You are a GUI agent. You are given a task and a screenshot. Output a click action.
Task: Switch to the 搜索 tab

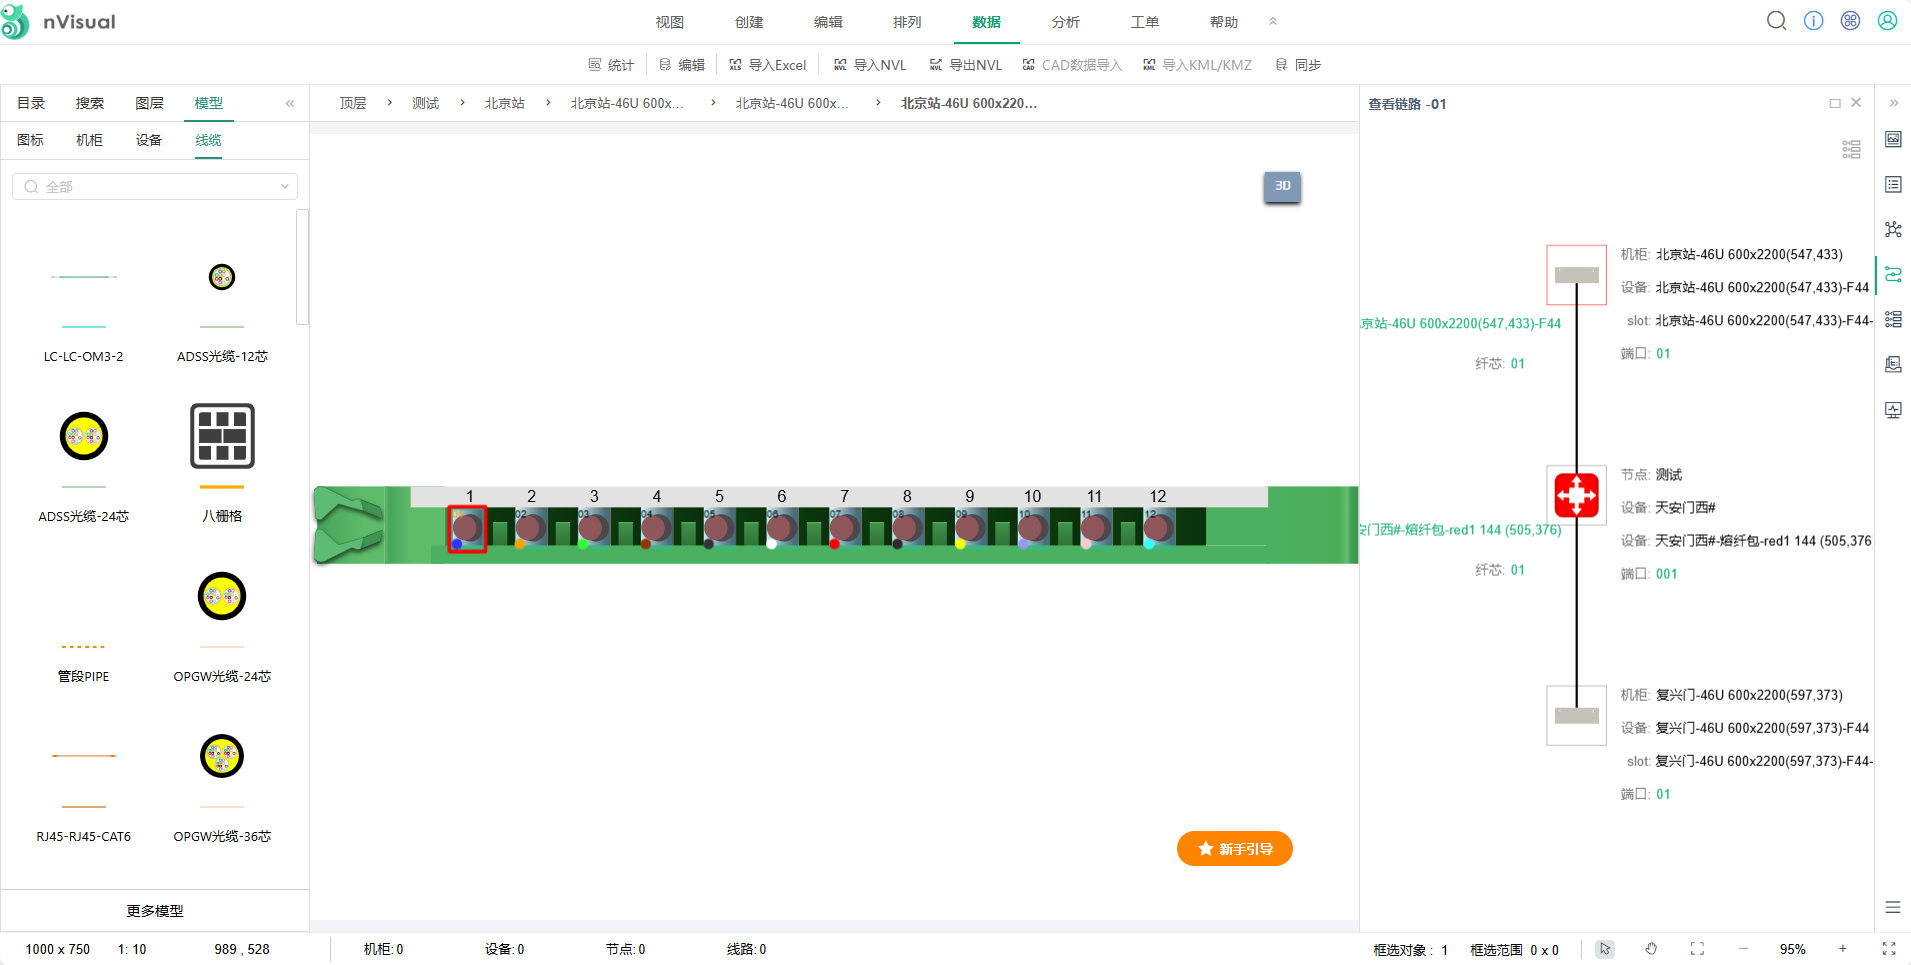pyautogui.click(x=90, y=103)
